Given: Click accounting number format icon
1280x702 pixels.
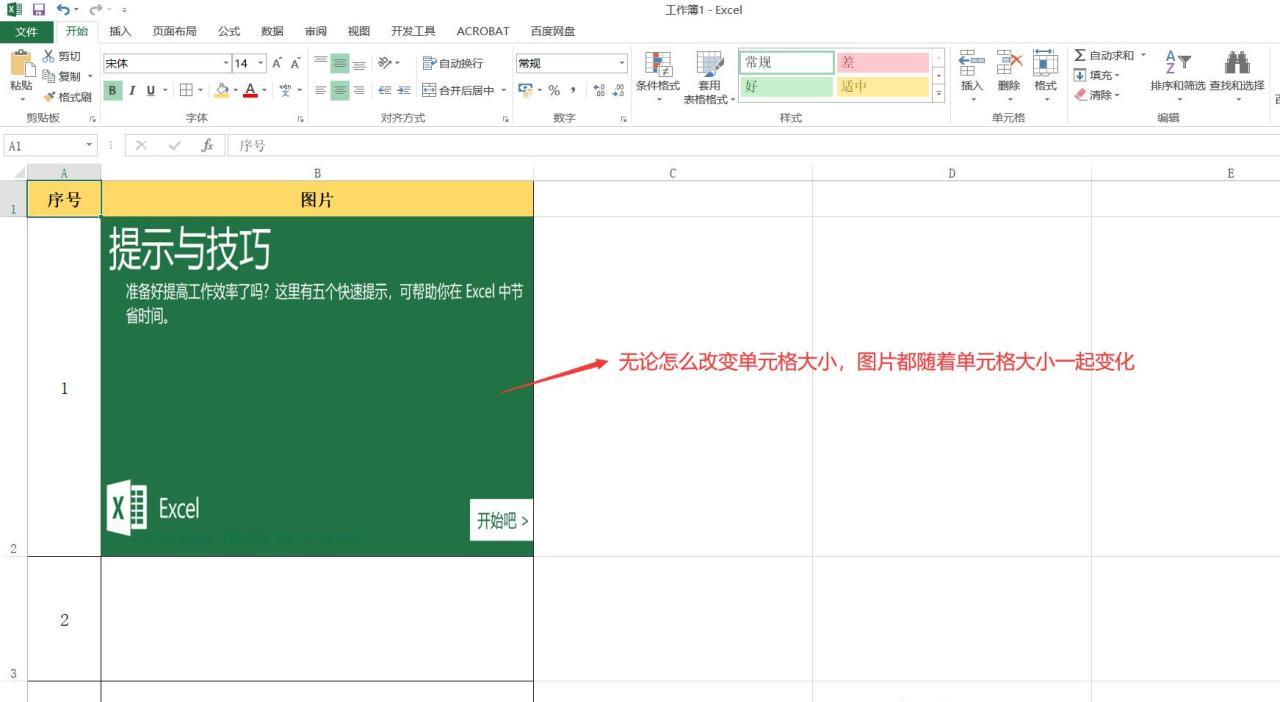Looking at the screenshot, I should (x=525, y=90).
